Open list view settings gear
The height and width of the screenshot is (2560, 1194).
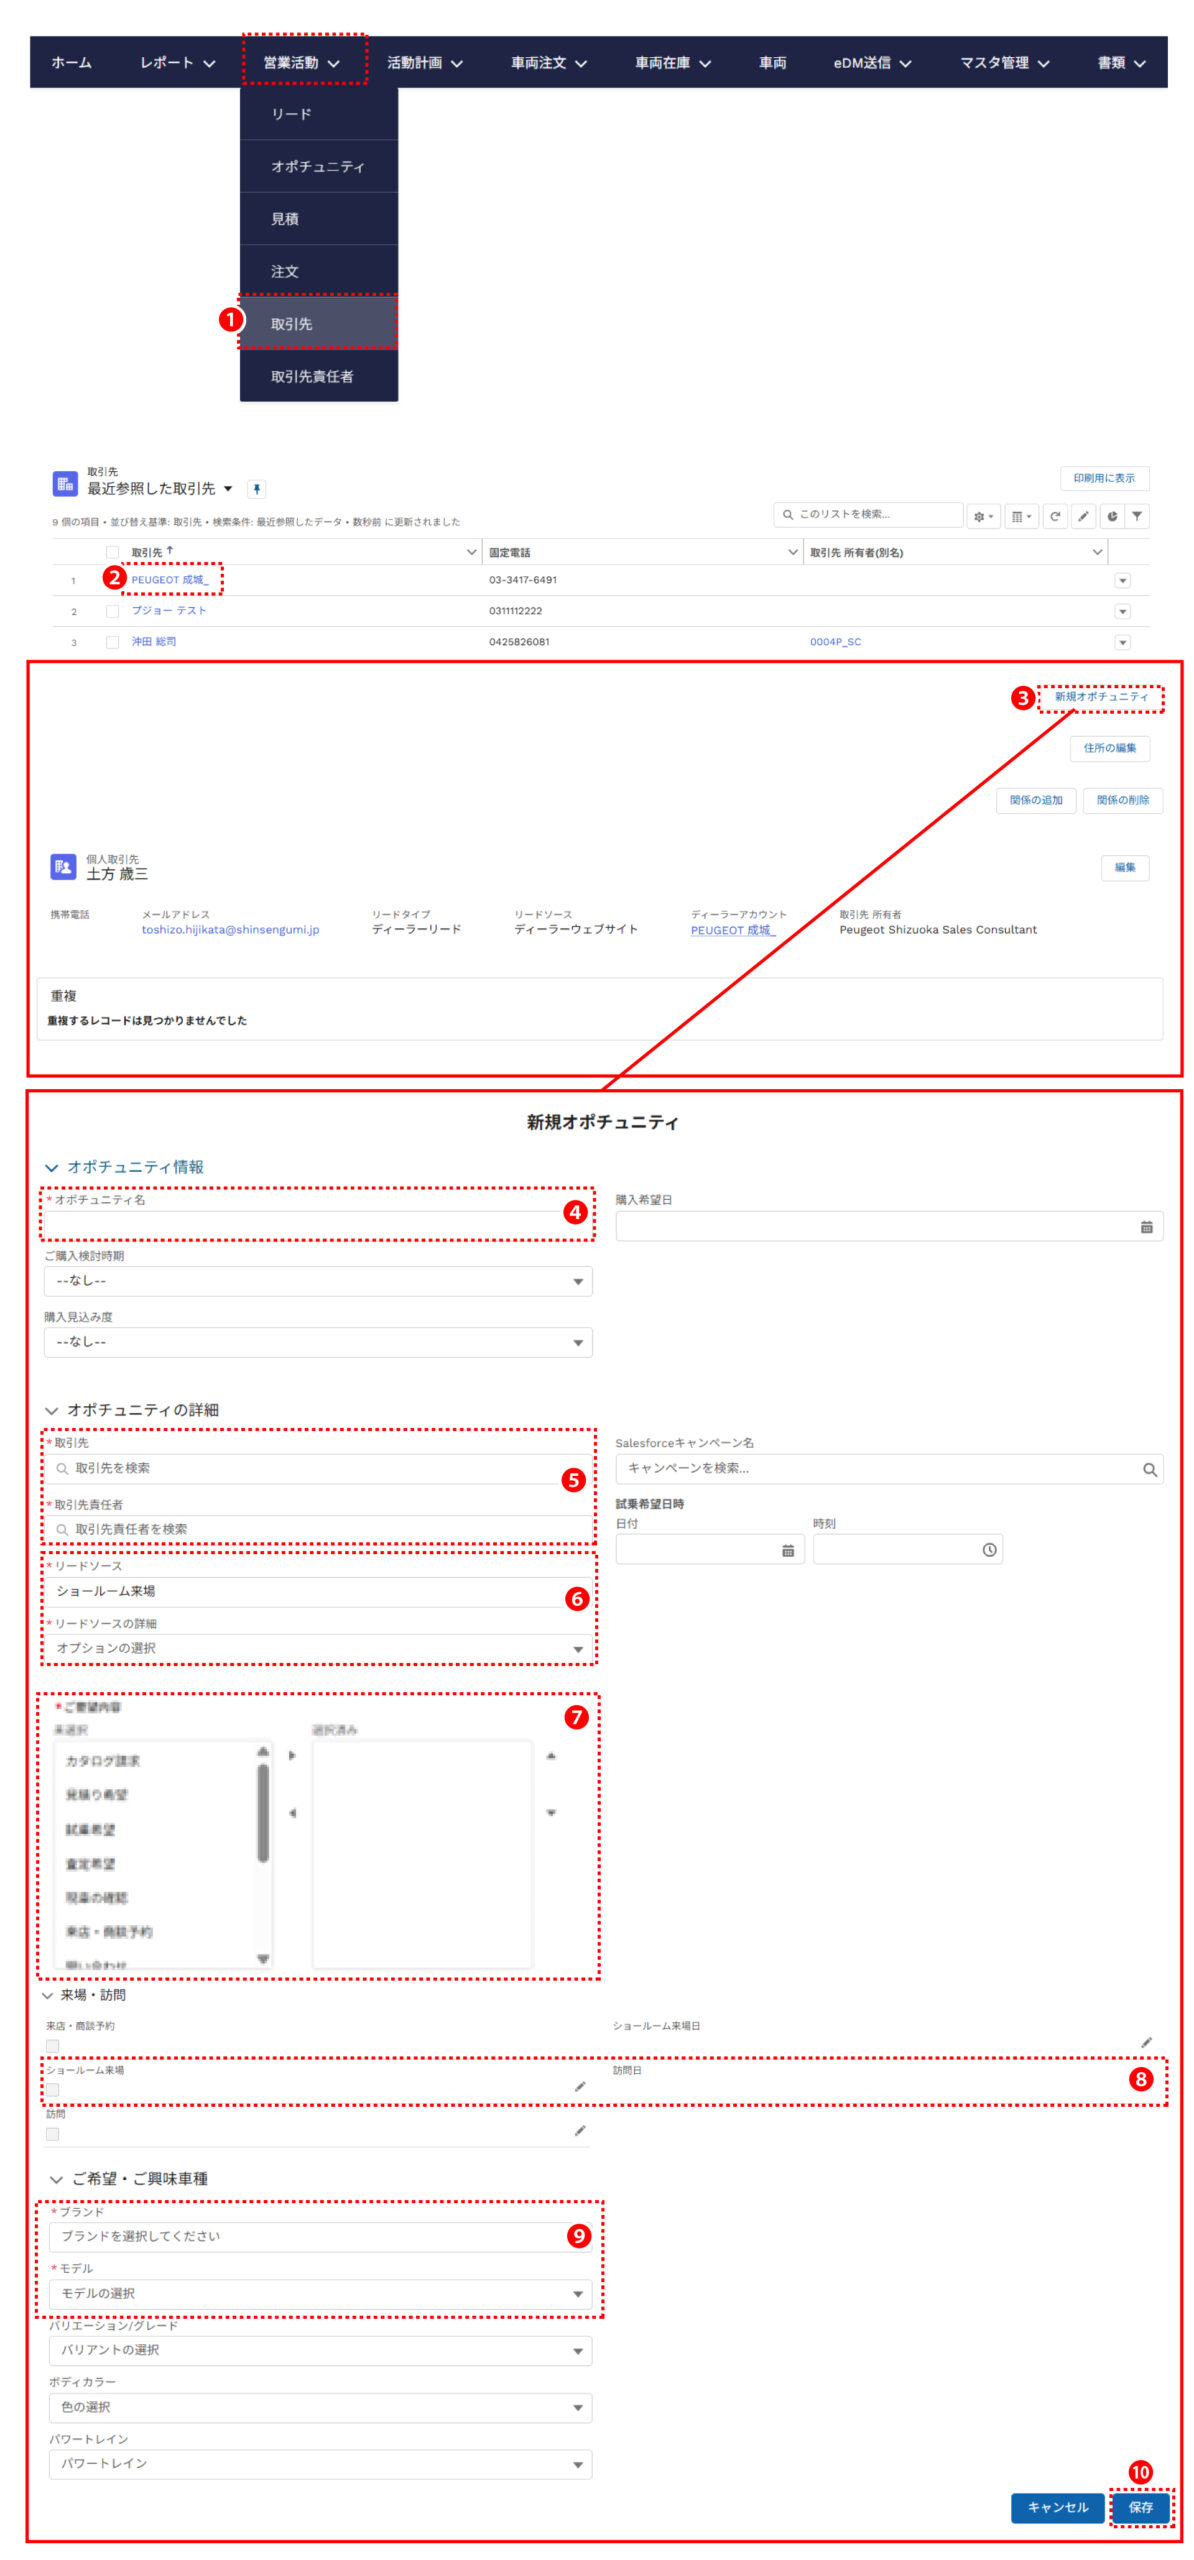point(983,516)
